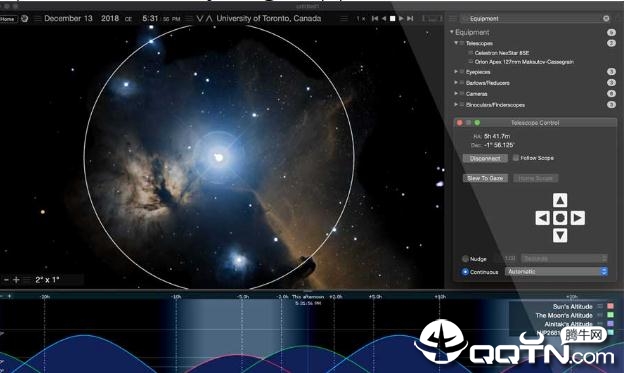Click the Slew To Gaze button
Viewport: 624px width, 373px height.
[485, 178]
